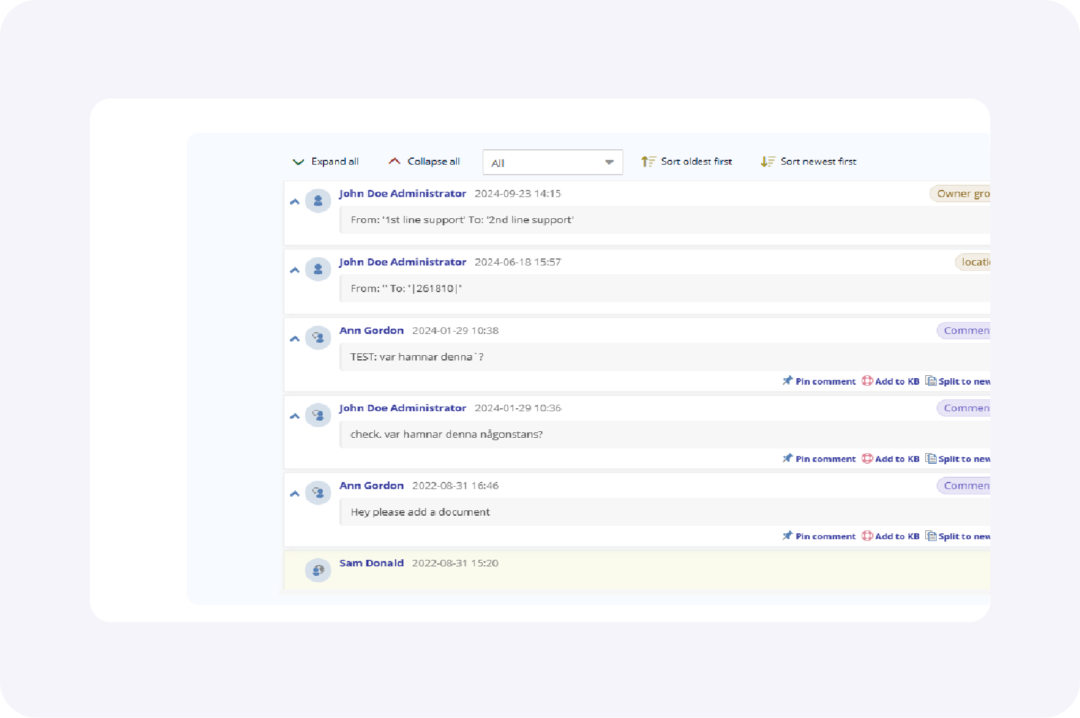
Task: Open John Doe Administrator on 2024-06-18 entry
Action: pyautogui.click(x=402, y=262)
